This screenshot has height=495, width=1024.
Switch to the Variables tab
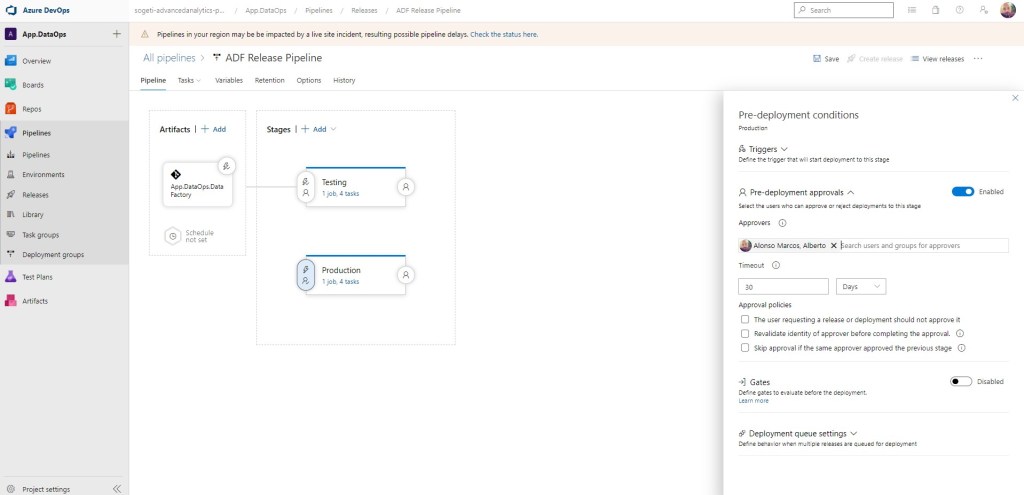[x=229, y=80]
